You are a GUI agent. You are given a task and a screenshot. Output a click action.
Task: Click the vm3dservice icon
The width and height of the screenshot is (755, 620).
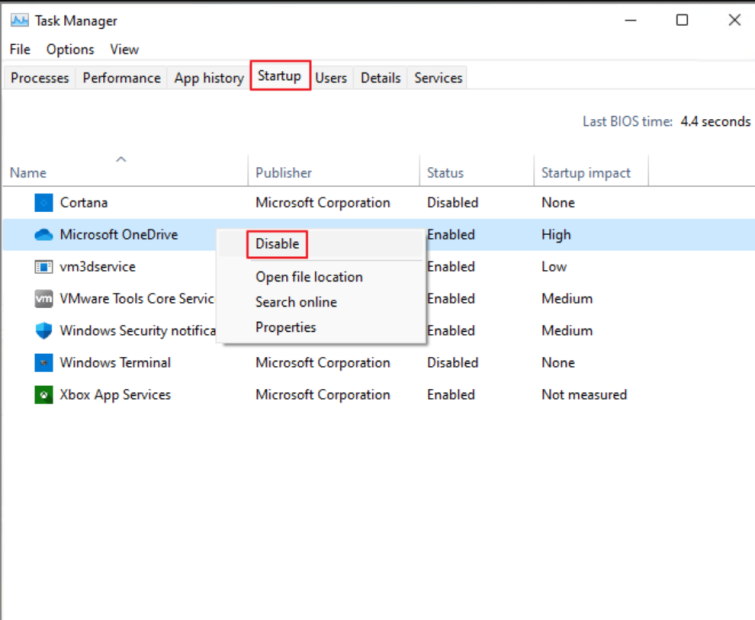tap(44, 267)
